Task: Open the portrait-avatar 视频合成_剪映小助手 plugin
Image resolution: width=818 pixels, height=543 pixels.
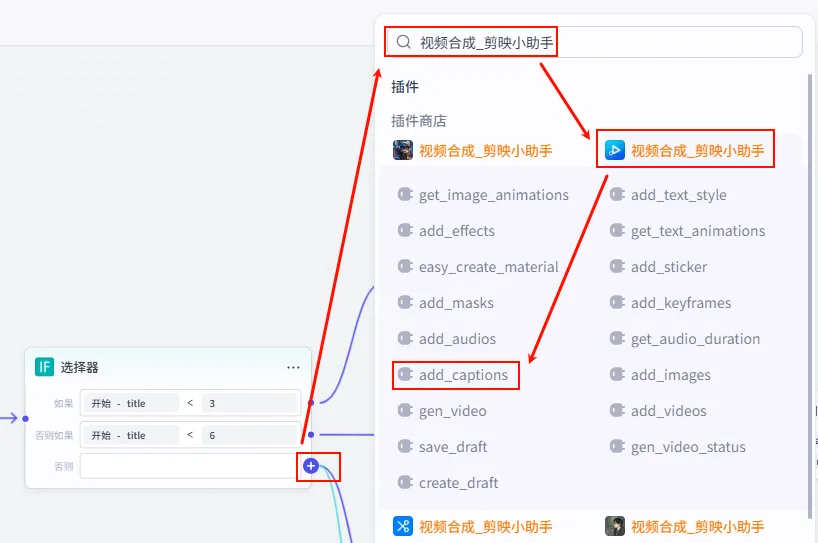Action: coord(684,526)
